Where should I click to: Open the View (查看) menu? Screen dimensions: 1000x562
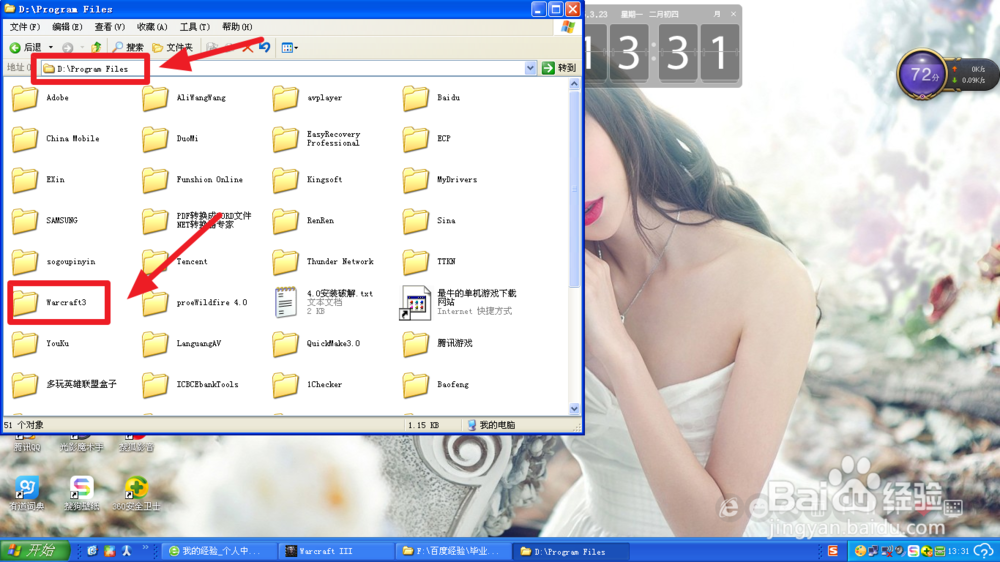click(110, 27)
